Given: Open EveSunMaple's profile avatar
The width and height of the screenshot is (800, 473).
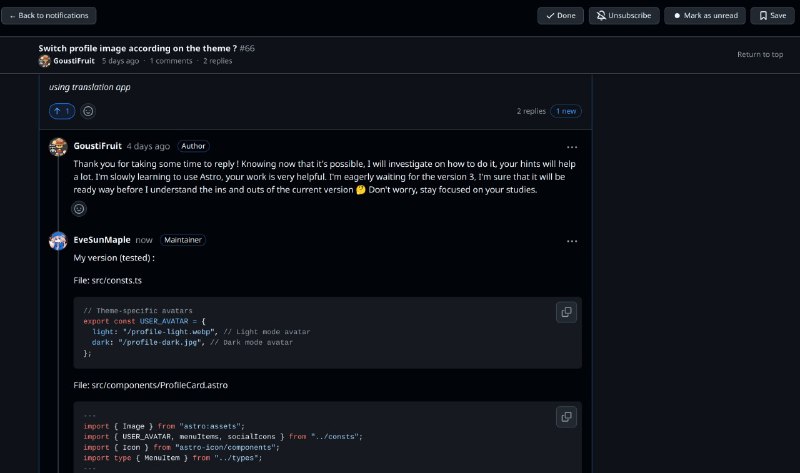Looking at the screenshot, I should [x=58, y=241].
